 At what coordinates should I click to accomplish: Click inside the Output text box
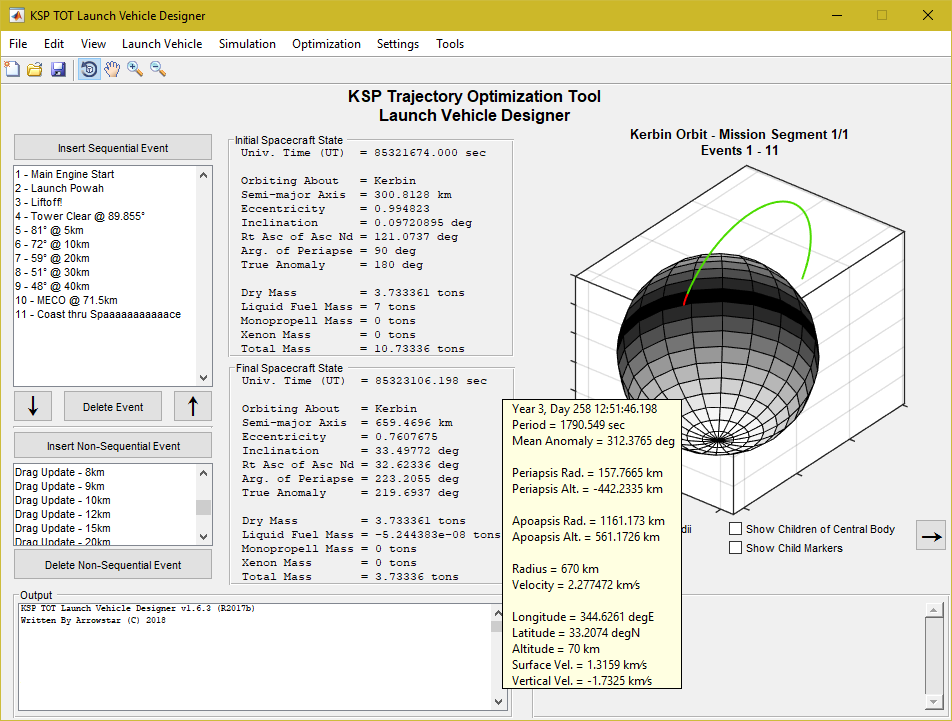(255, 657)
